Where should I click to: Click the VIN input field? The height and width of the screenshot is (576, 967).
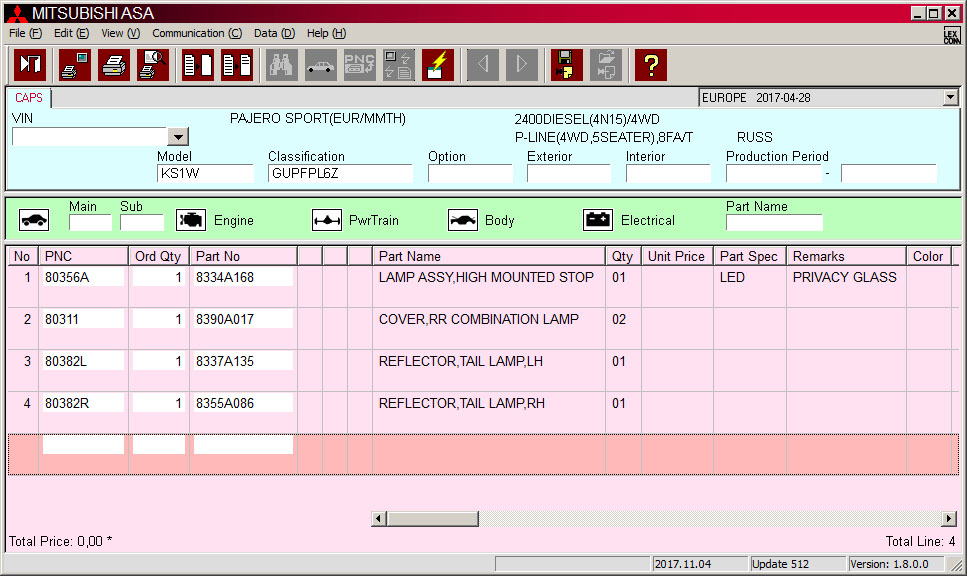click(x=90, y=136)
